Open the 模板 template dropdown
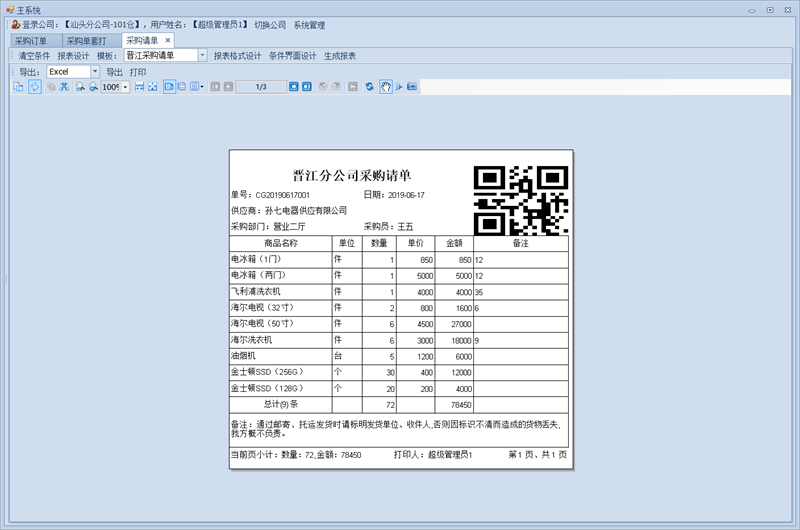800x530 pixels. (202, 56)
